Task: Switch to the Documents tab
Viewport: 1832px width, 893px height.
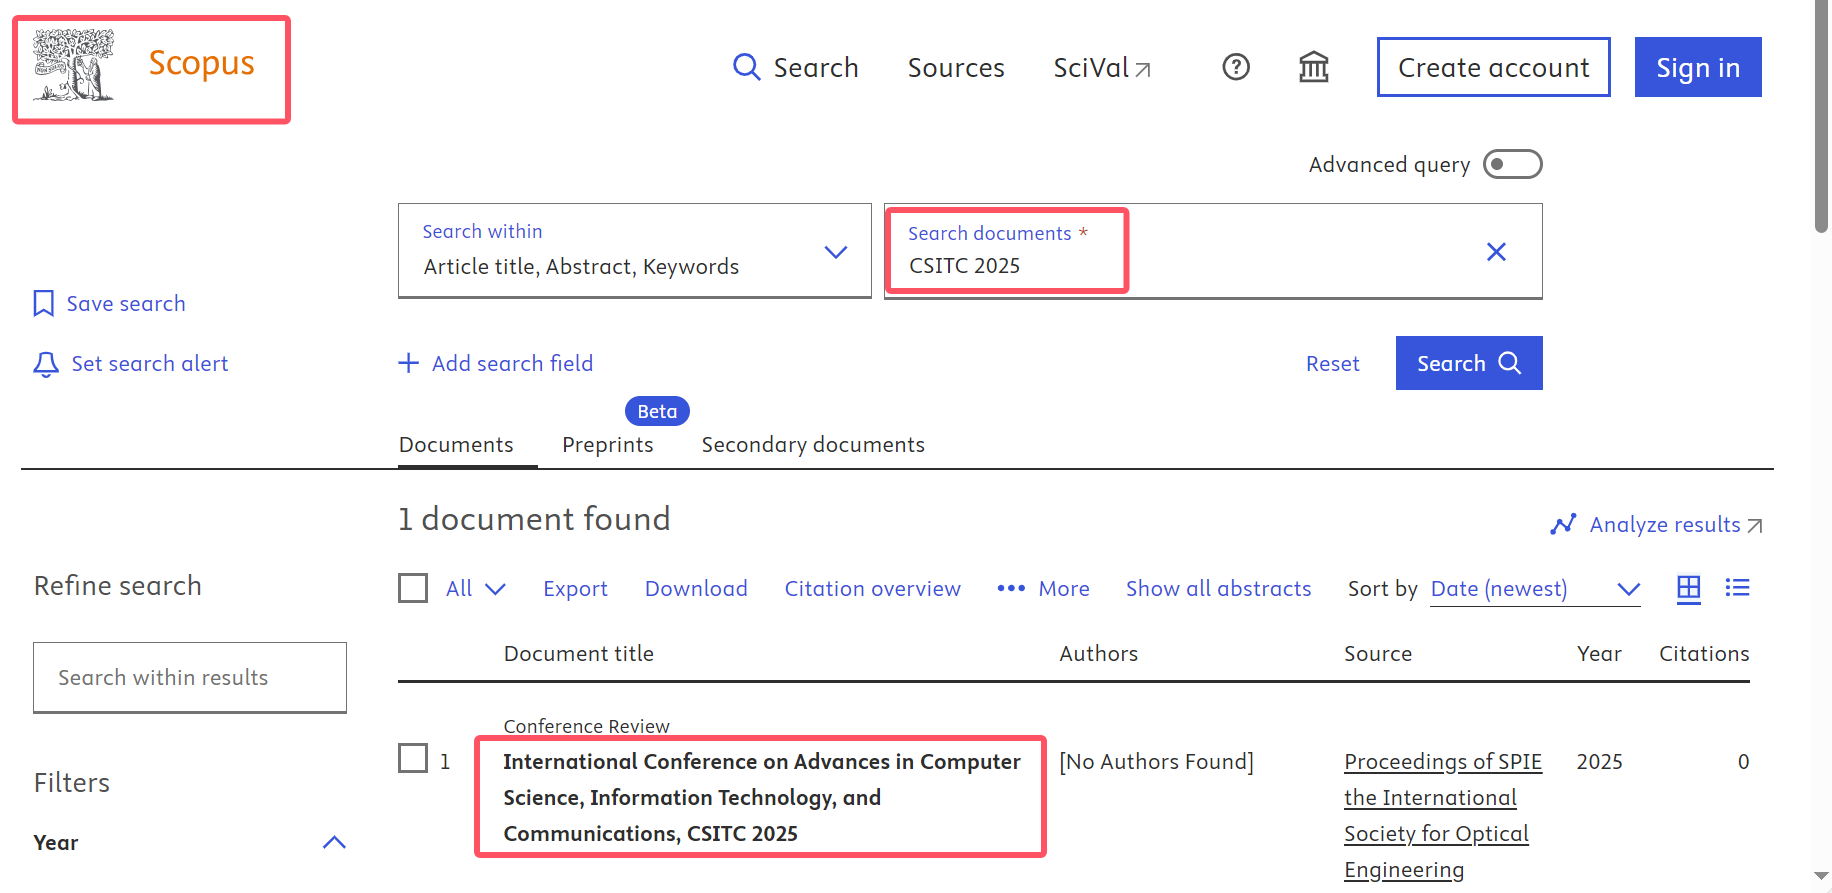Action: 456,444
